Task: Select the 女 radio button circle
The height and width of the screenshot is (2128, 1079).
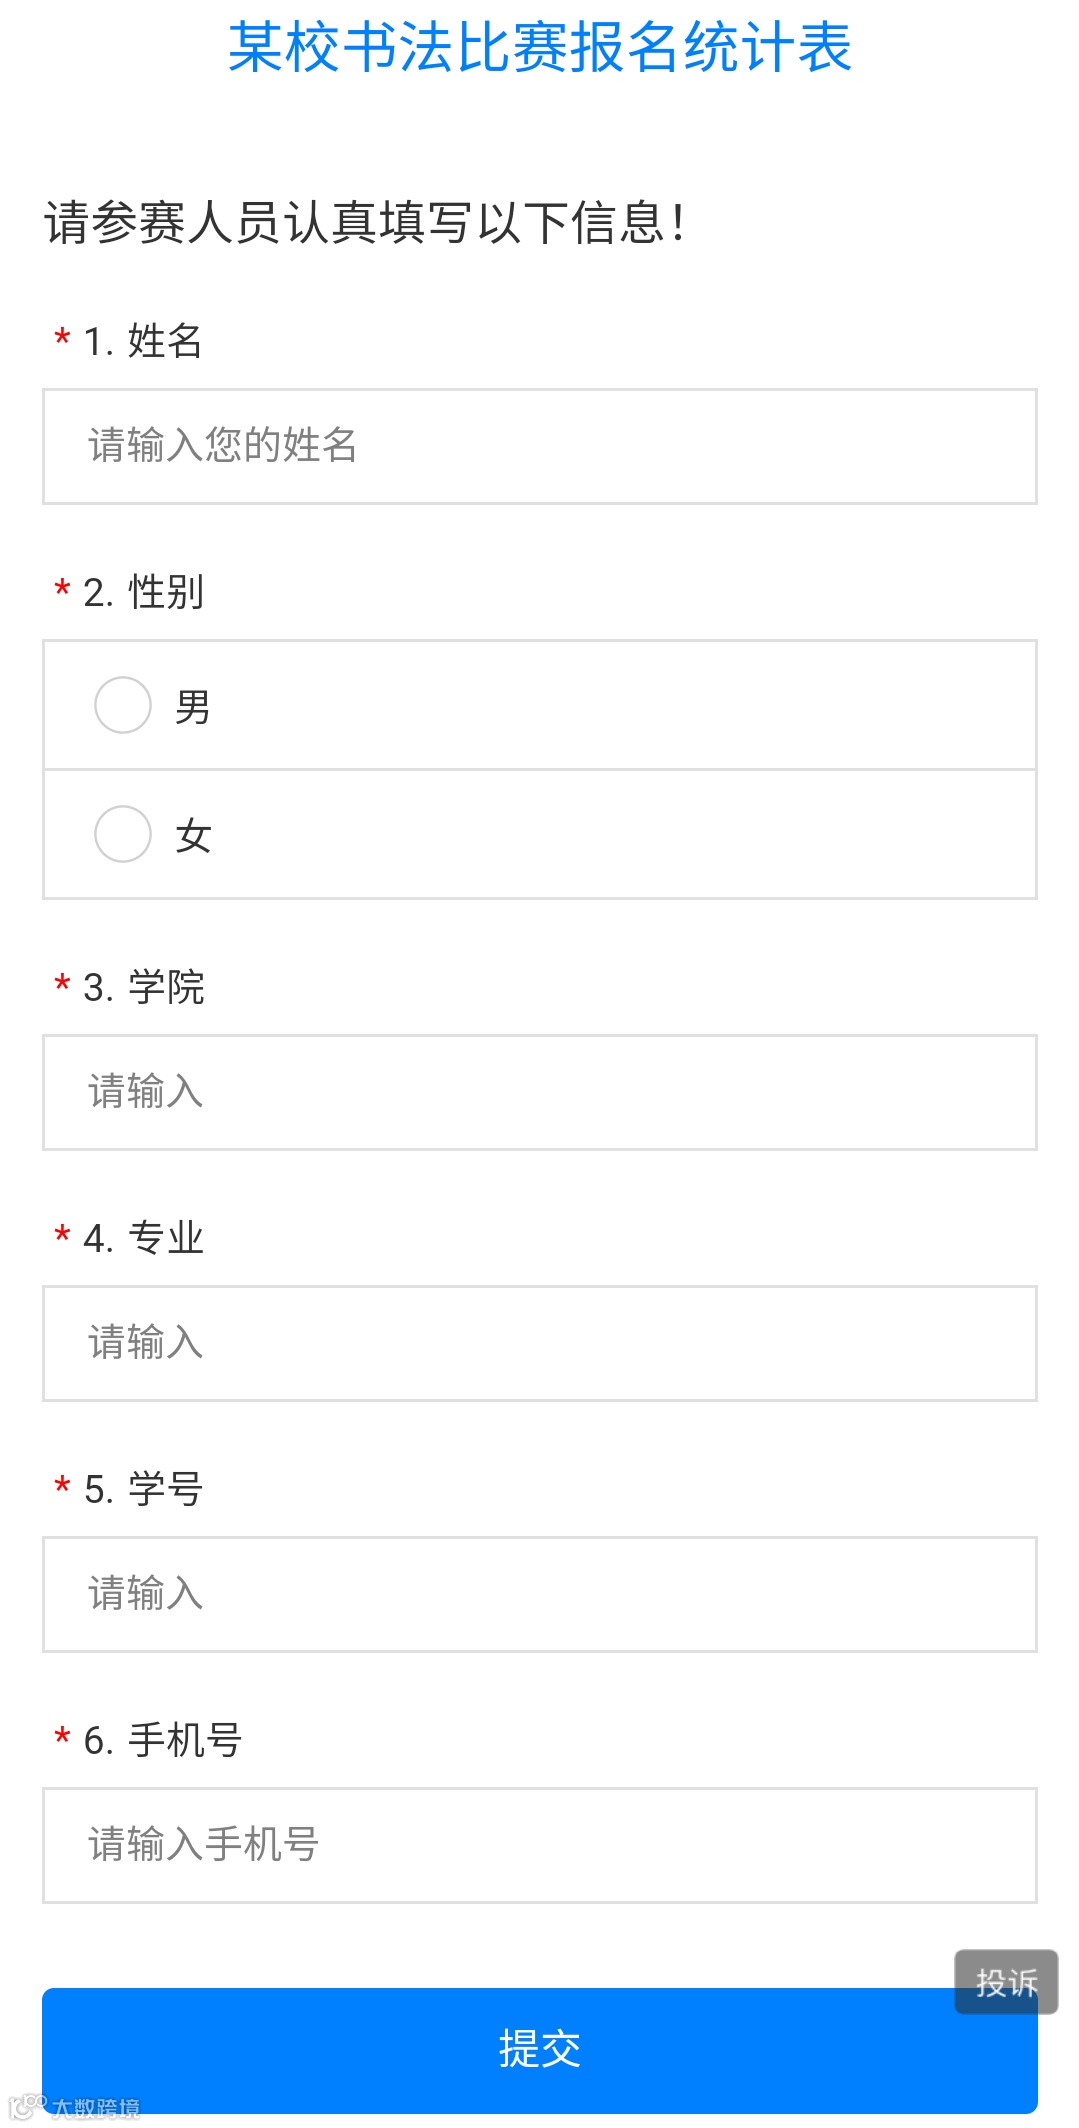Action: pos(123,834)
